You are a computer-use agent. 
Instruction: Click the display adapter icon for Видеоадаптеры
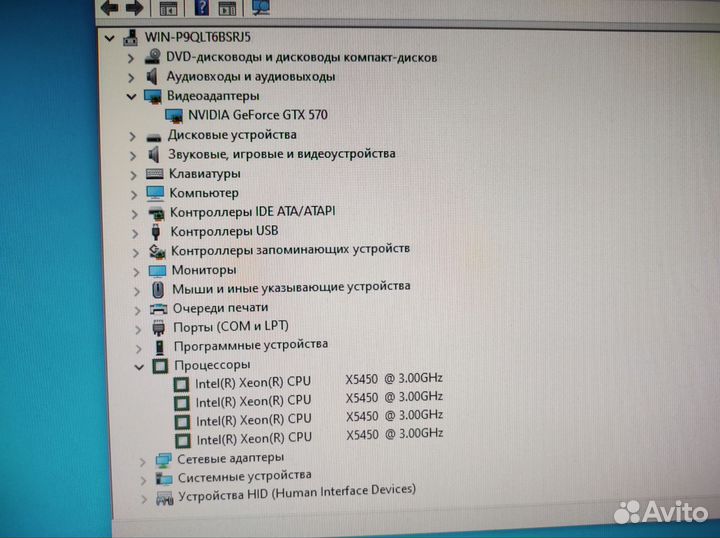pos(153,96)
